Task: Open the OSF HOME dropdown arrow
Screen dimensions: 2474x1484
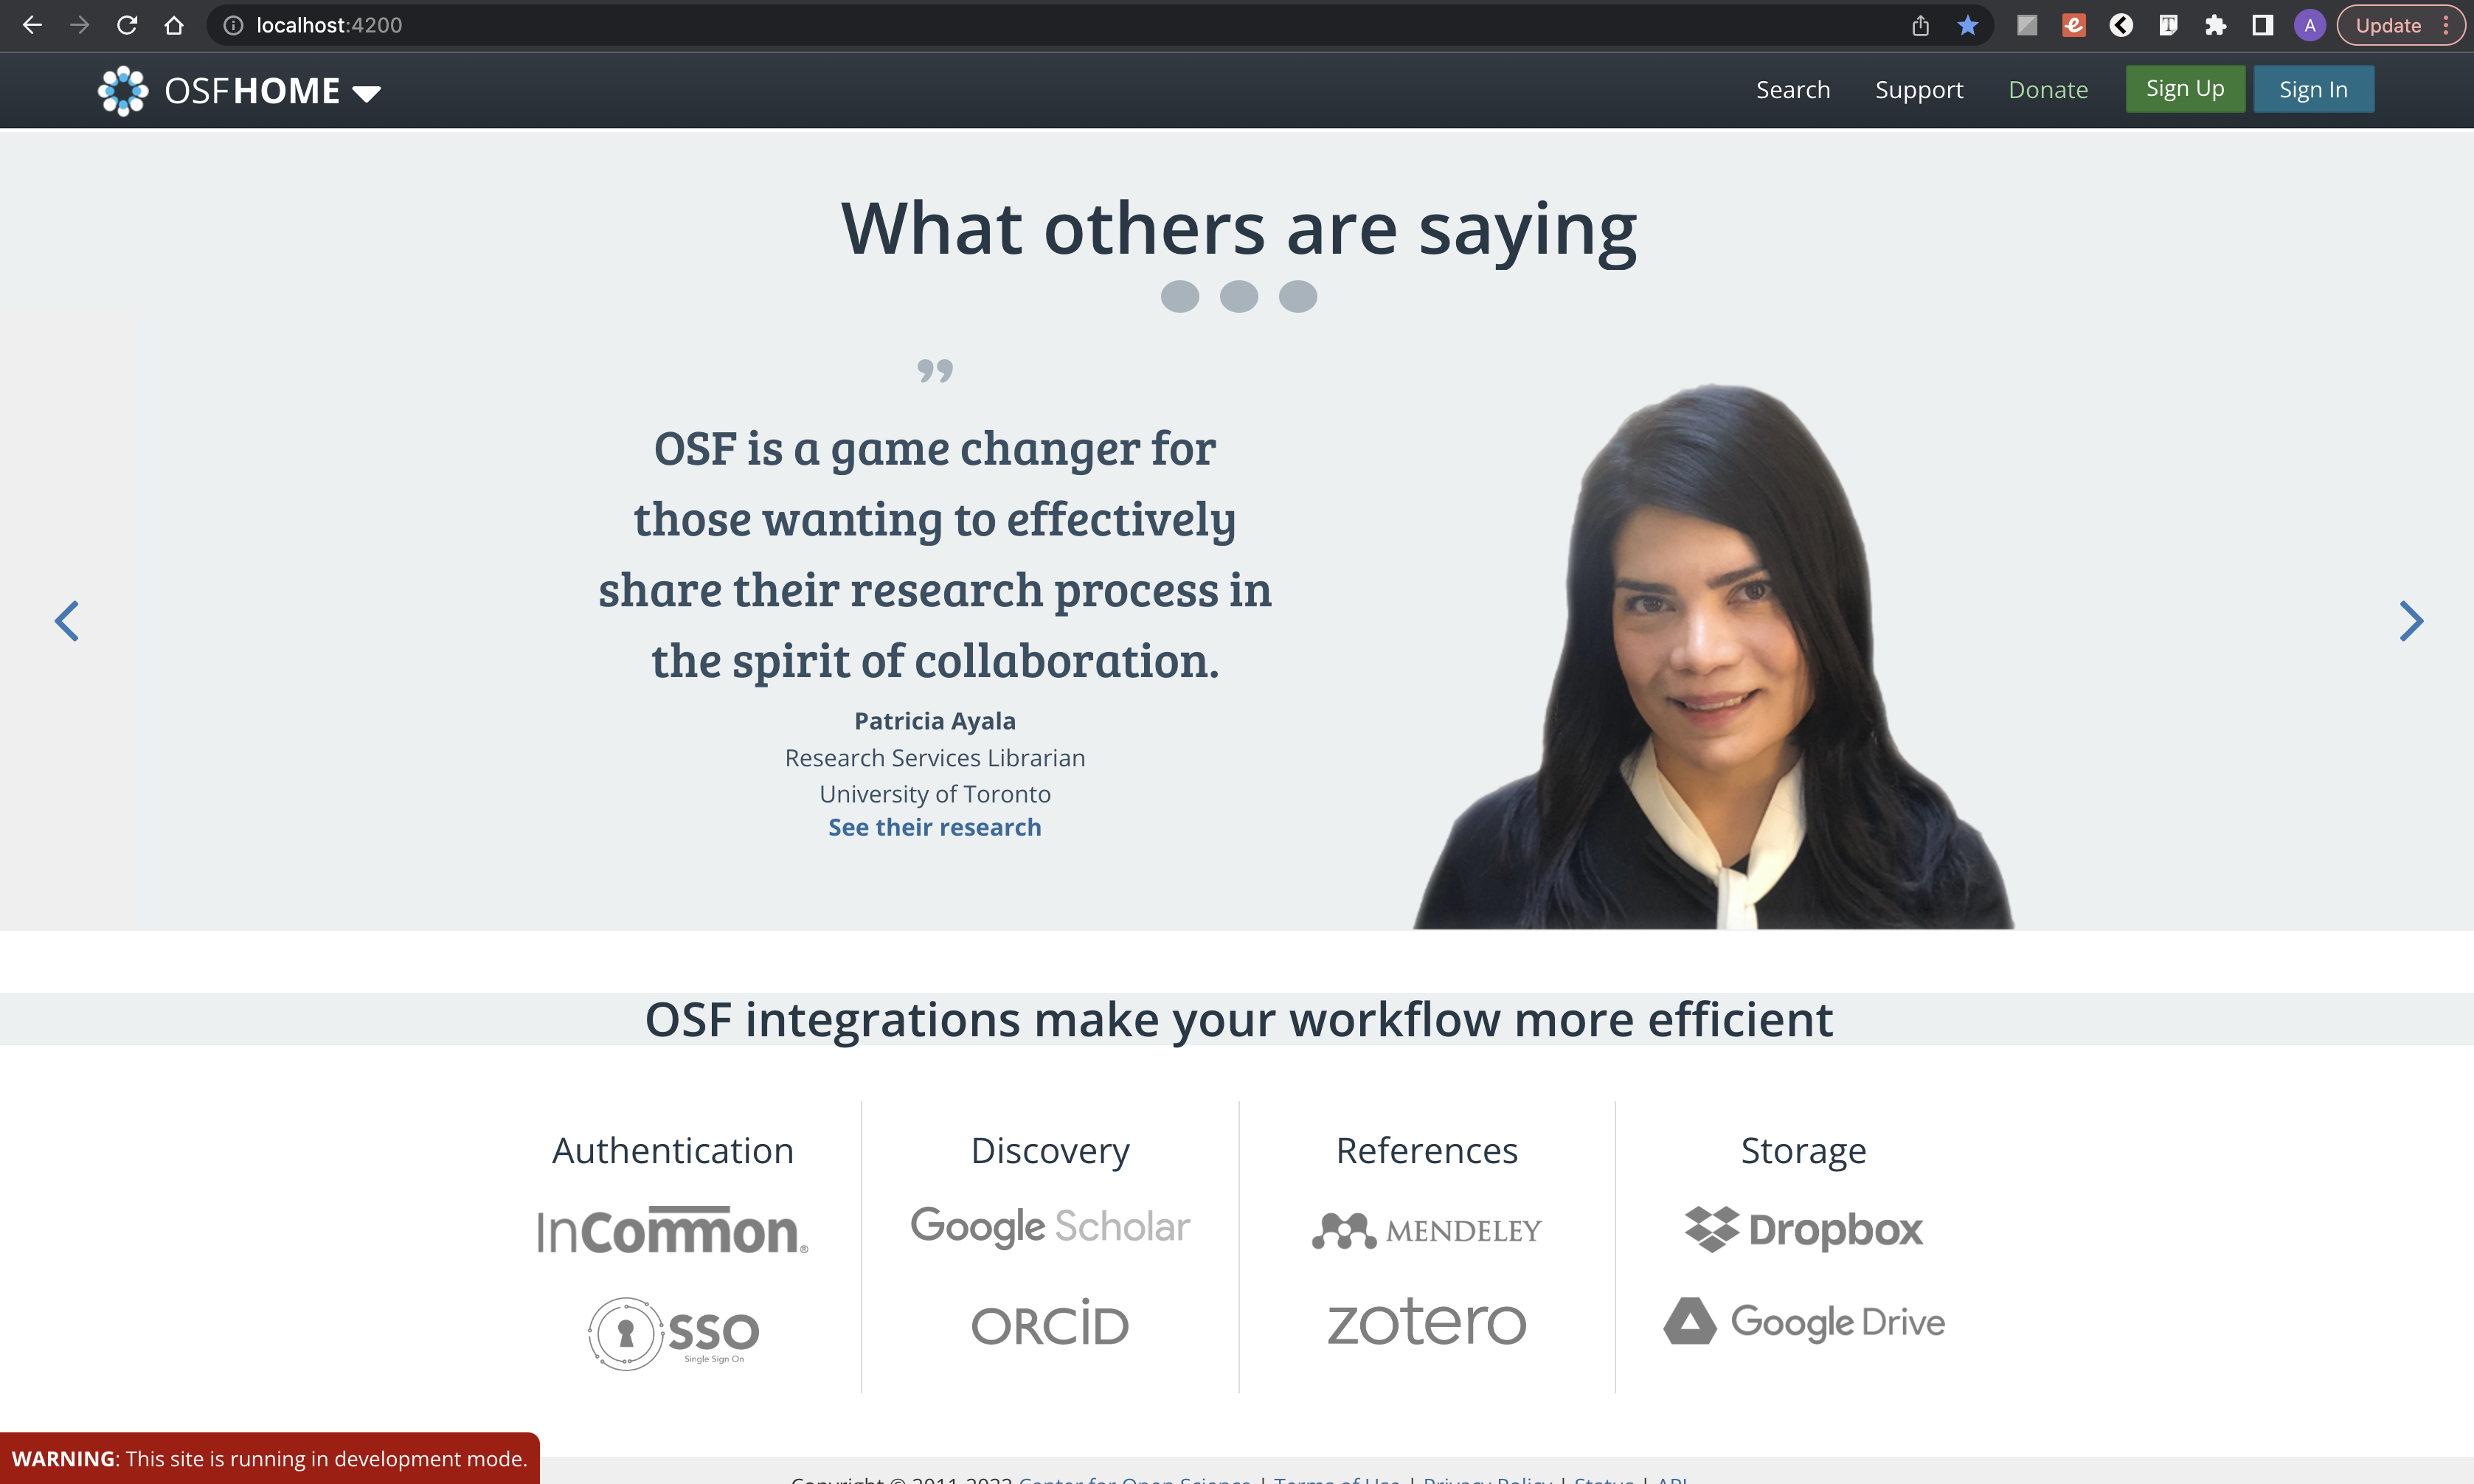Action: [x=366, y=93]
